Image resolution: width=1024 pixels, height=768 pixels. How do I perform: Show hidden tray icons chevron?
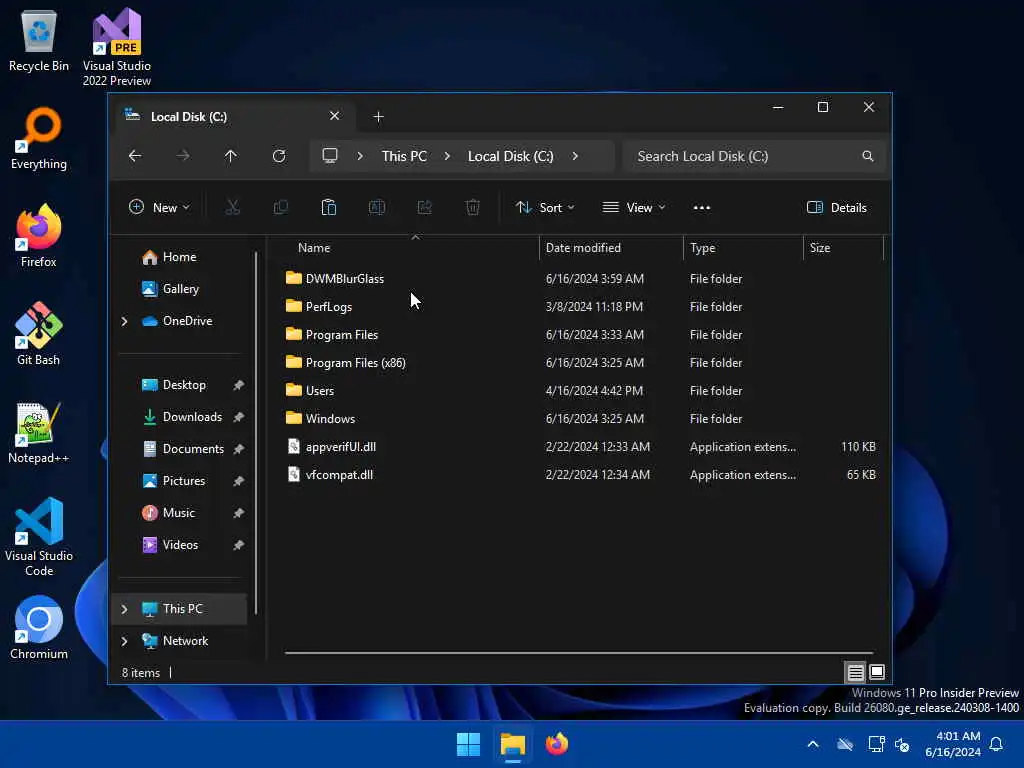pos(813,744)
